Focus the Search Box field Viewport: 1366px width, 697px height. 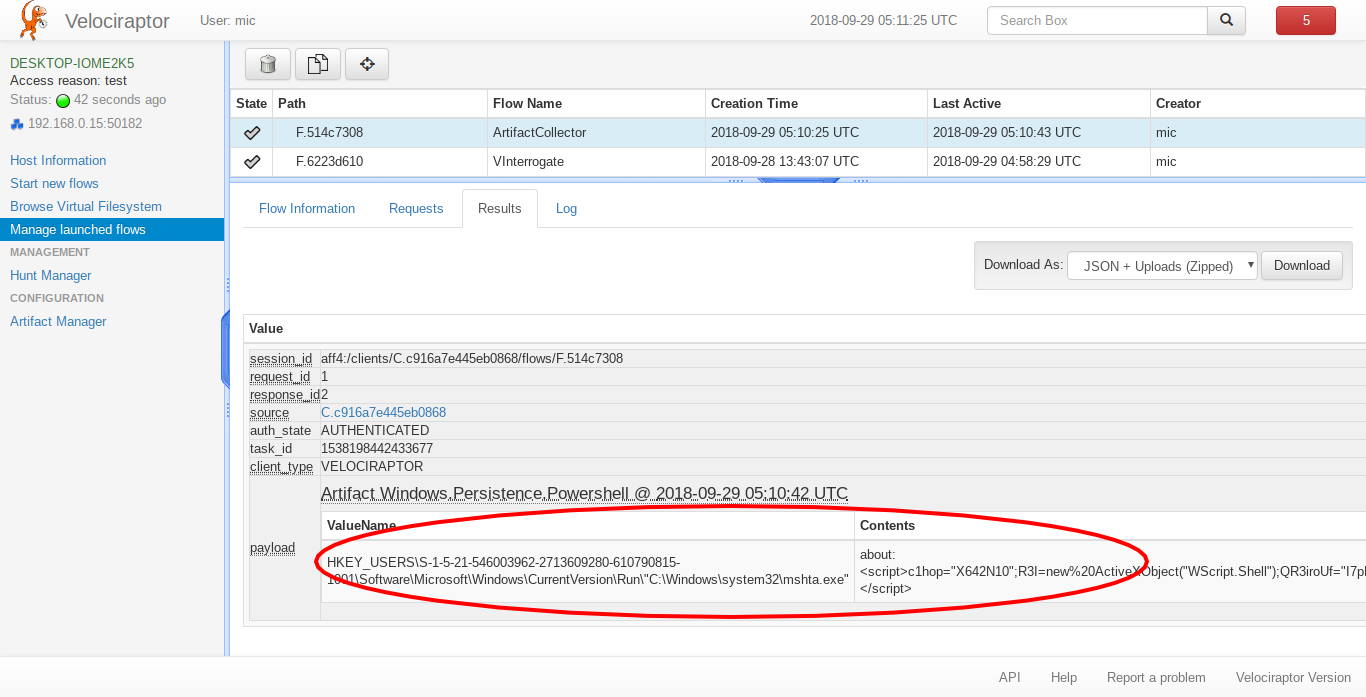click(1097, 20)
